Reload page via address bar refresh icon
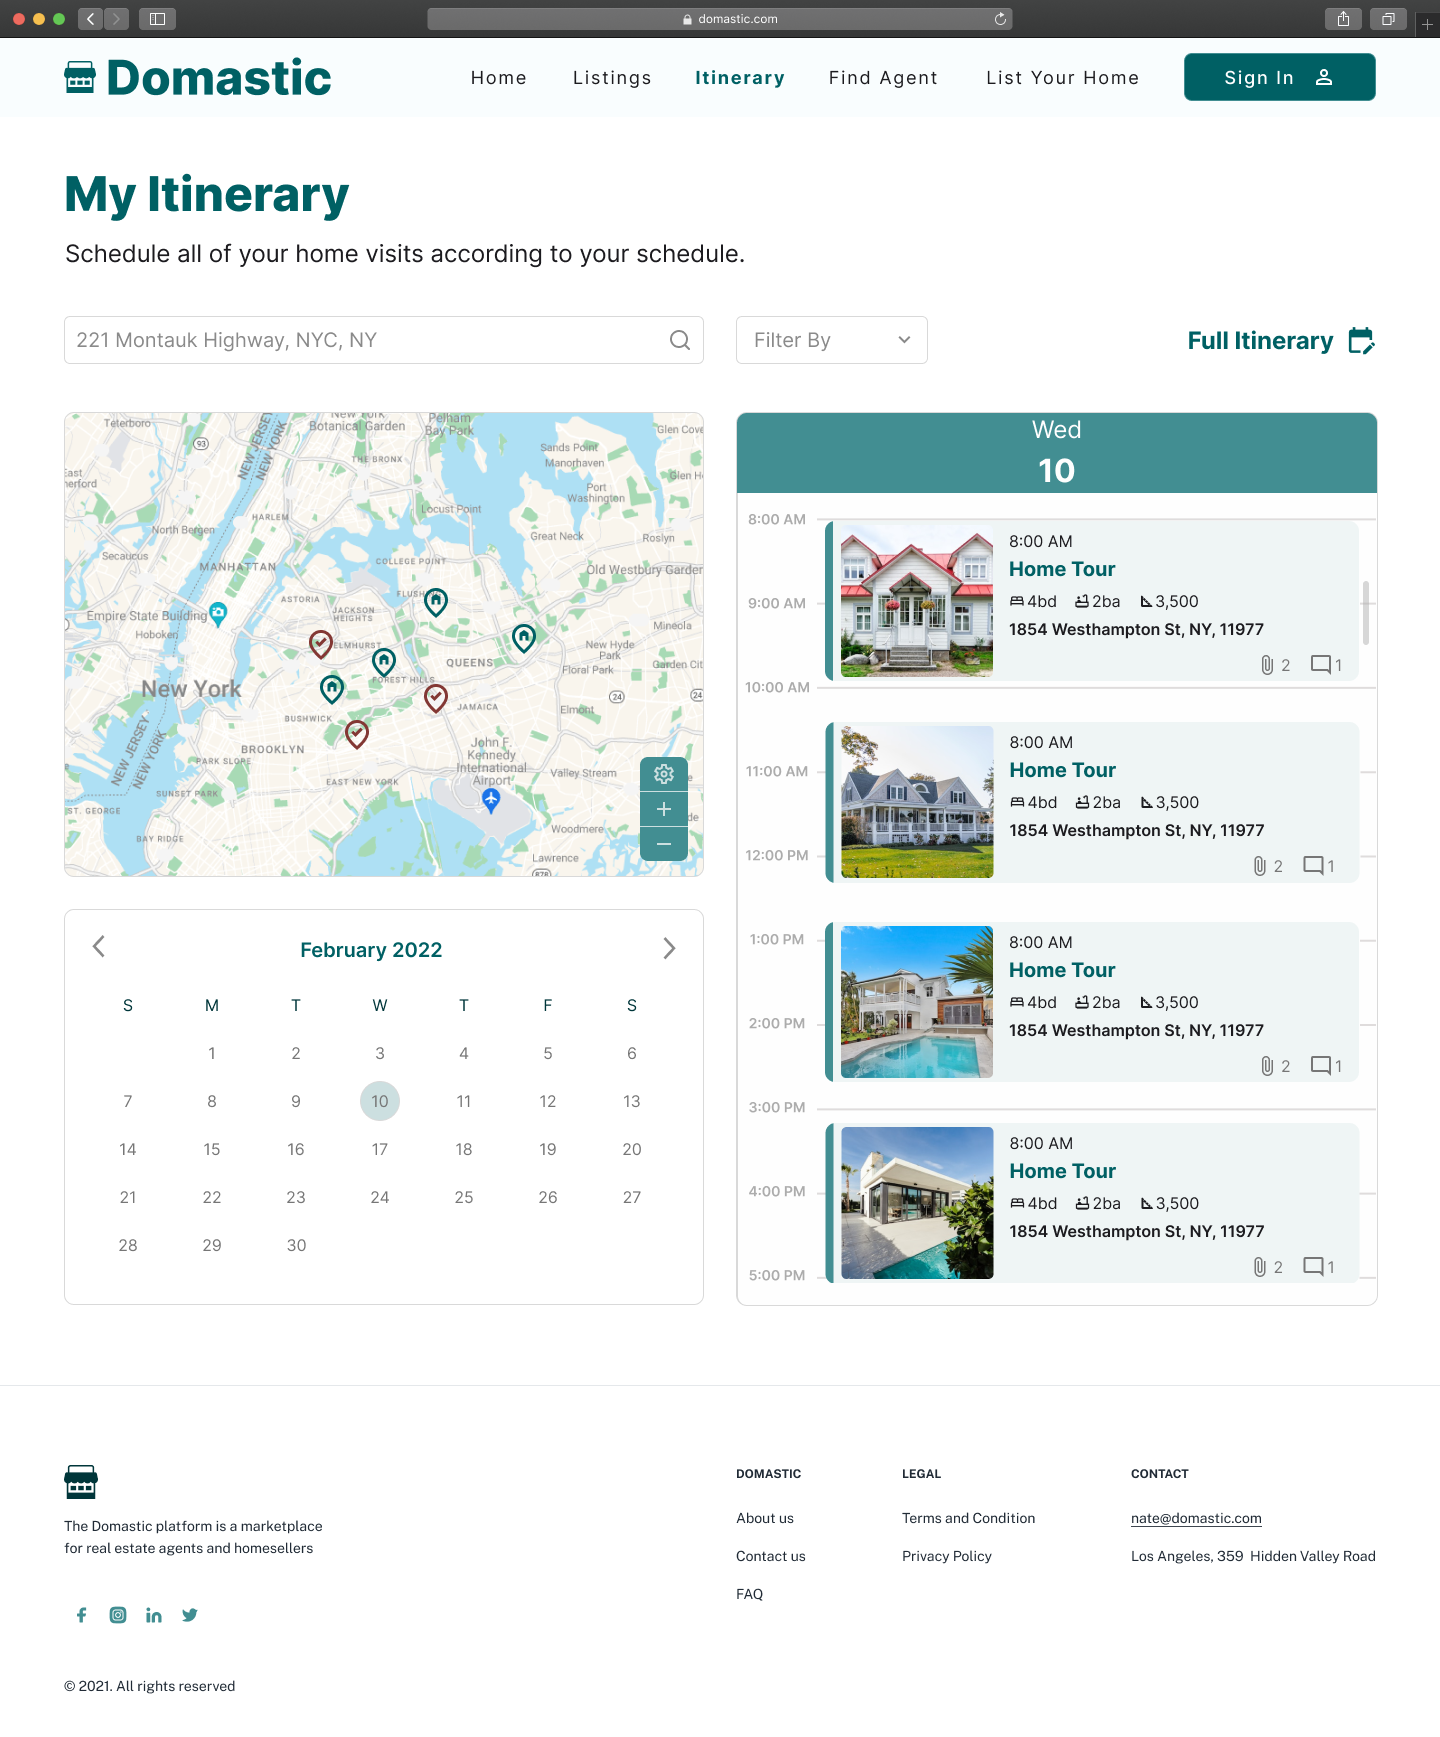Screen dimensions: 1440x1737 click(x=1000, y=19)
